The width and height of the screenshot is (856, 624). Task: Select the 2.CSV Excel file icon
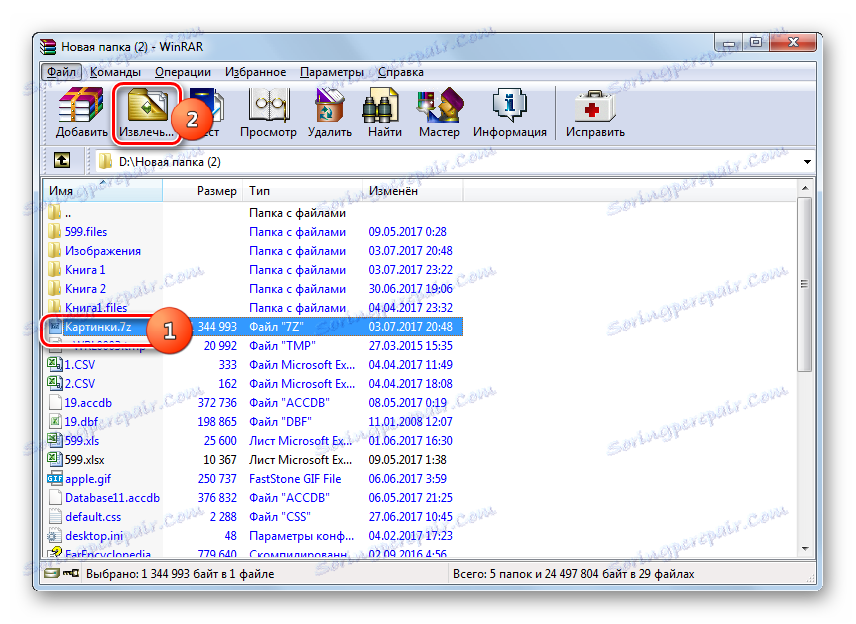pos(54,383)
